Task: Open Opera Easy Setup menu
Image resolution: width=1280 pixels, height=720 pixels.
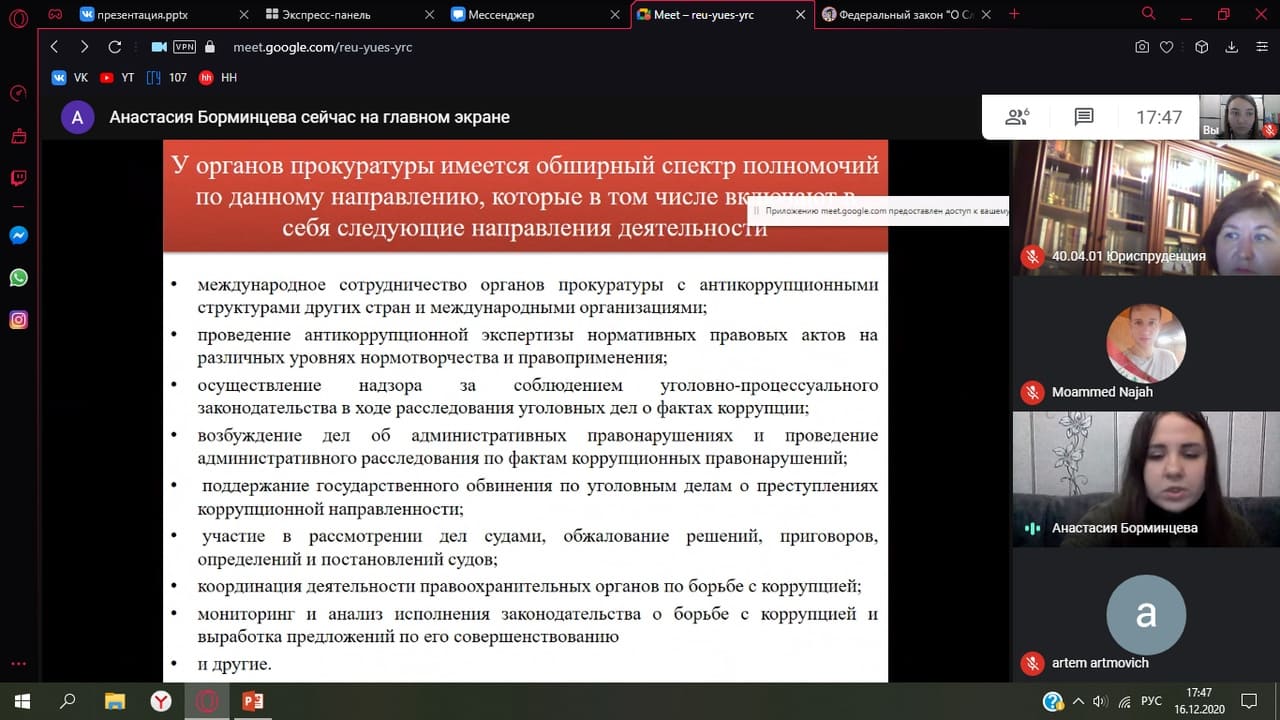Action: pyautogui.click(x=1260, y=47)
